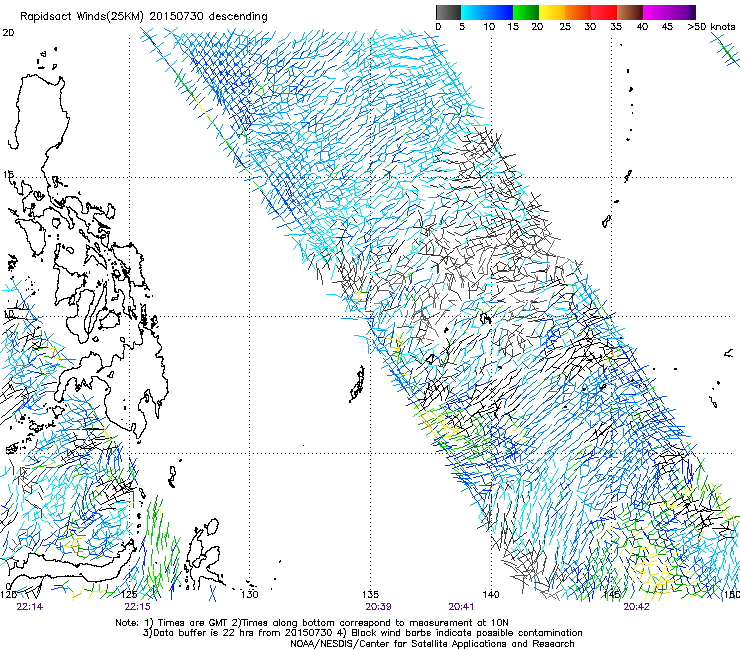The height and width of the screenshot is (650, 740).
Task: Click the purple time stamp '20:42'
Action: (636, 607)
